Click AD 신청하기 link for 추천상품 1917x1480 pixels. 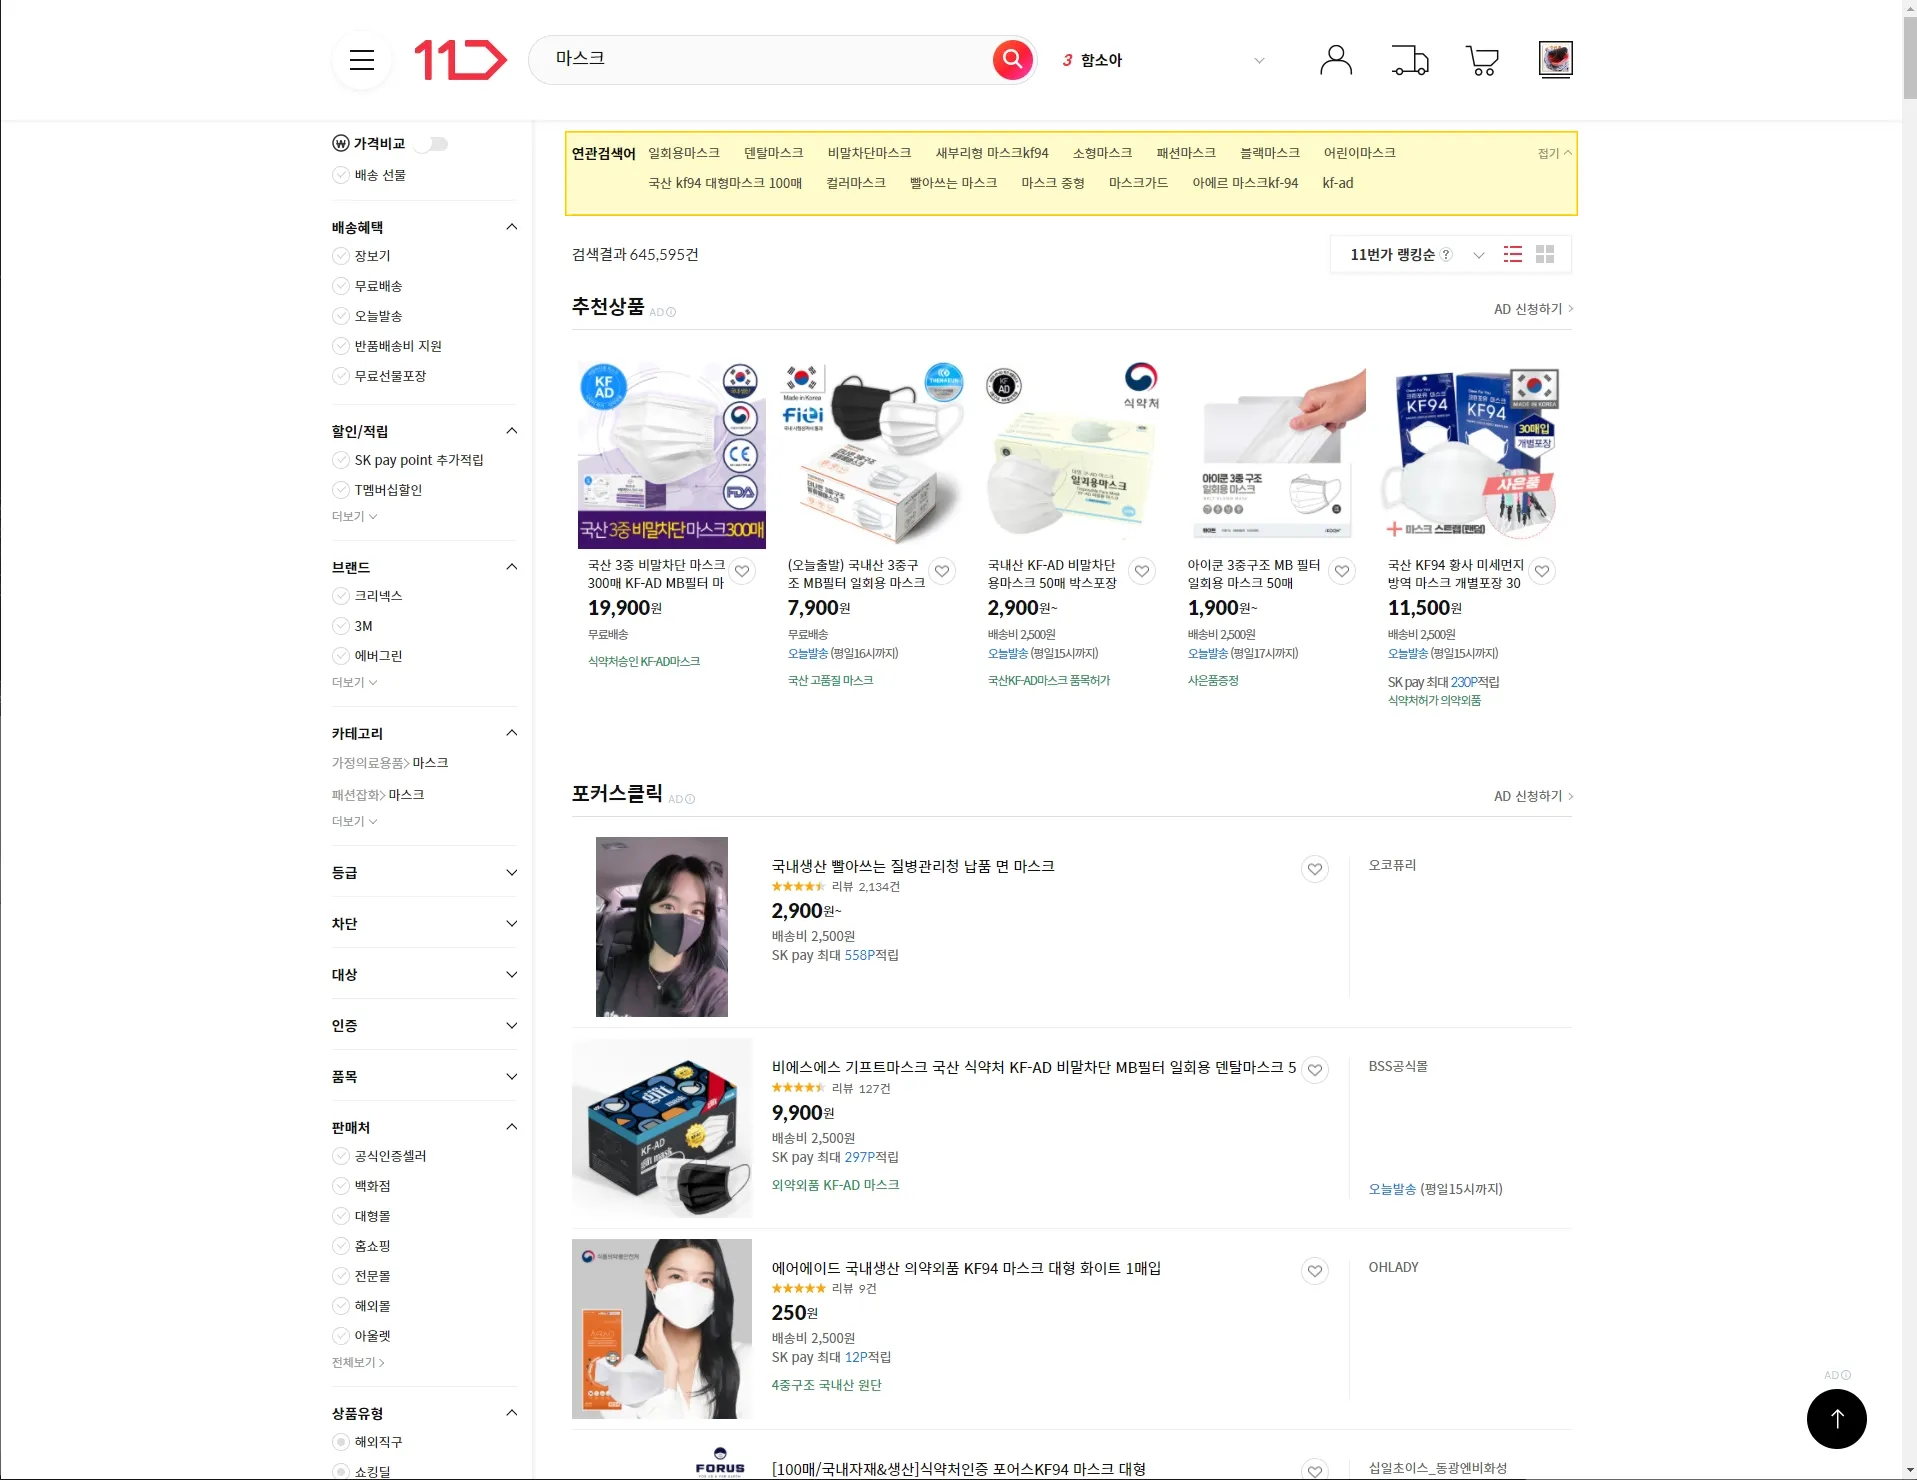[x=1533, y=309]
